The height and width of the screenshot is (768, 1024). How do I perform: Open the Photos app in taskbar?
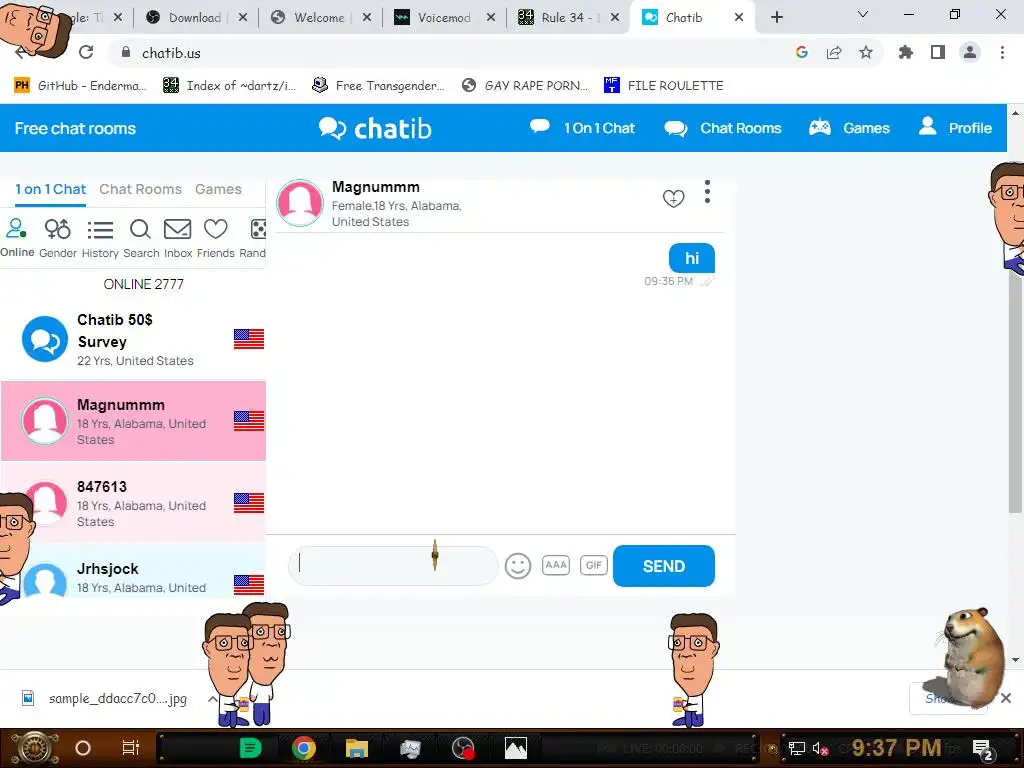[x=515, y=748]
